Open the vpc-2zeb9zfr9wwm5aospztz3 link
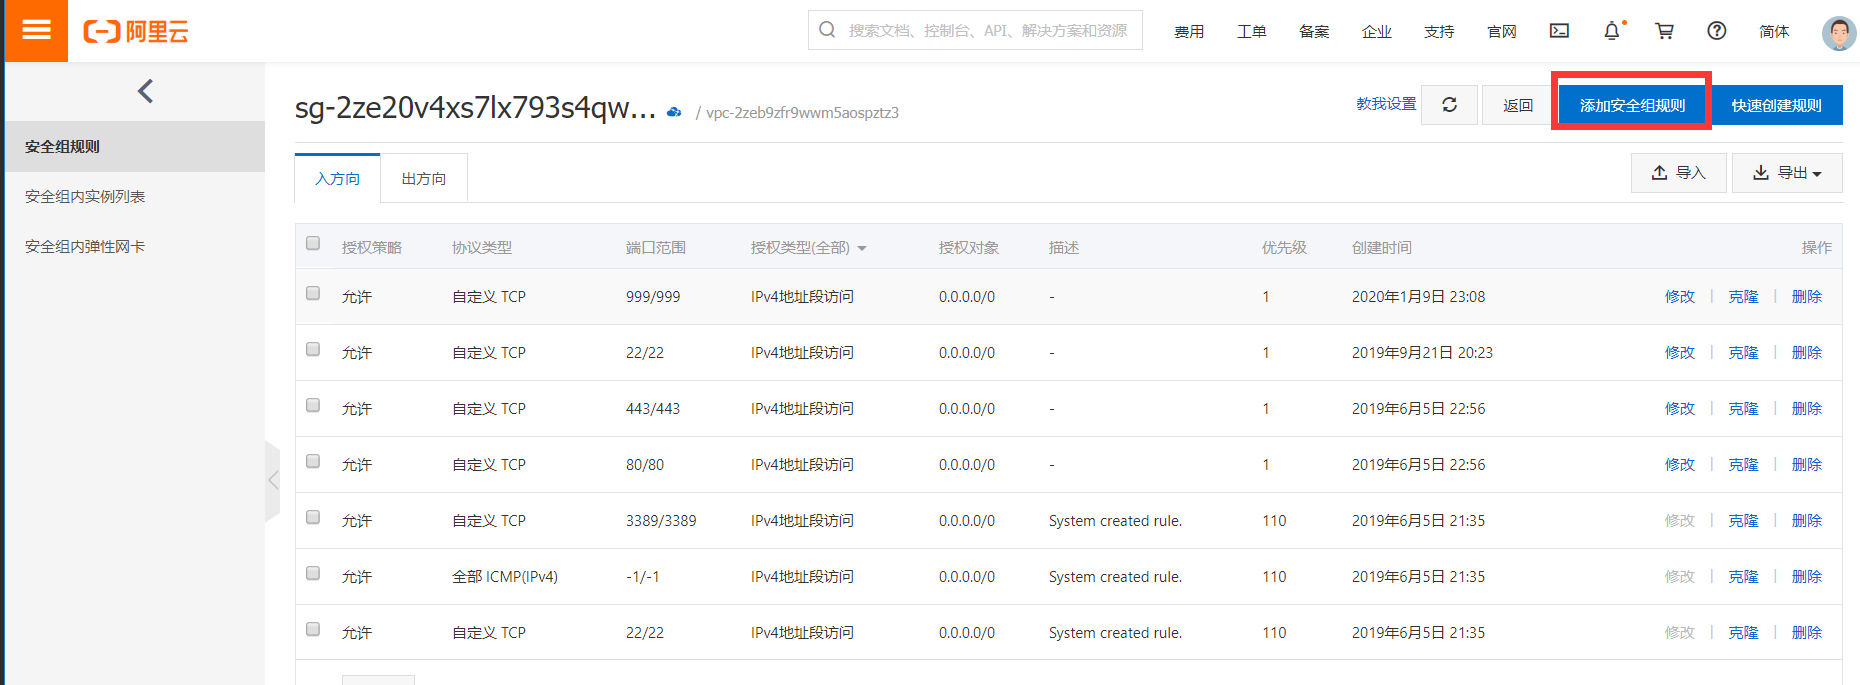 click(802, 112)
